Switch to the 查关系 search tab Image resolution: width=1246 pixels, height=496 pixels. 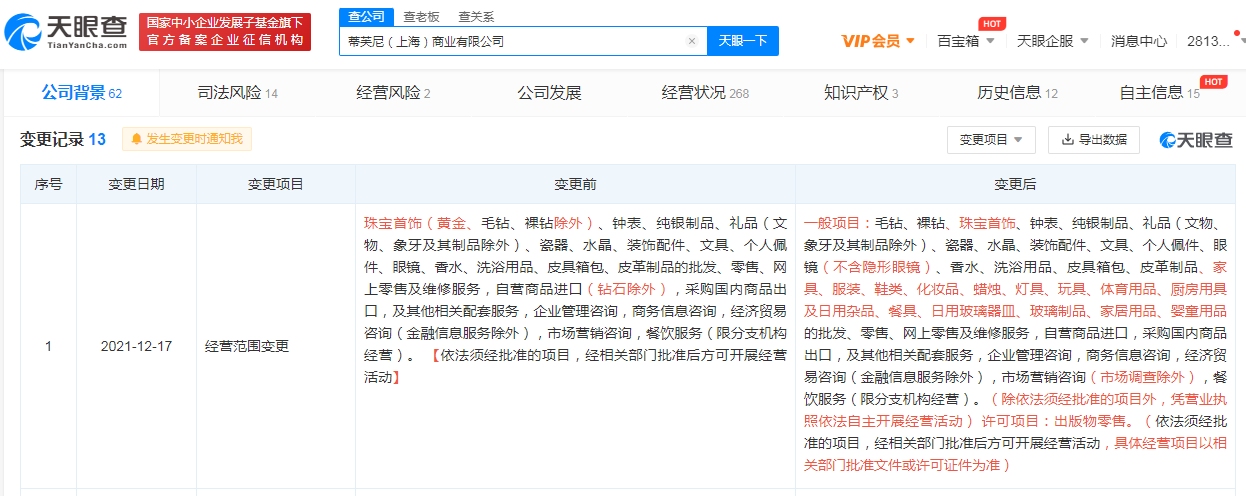pyautogui.click(x=476, y=17)
